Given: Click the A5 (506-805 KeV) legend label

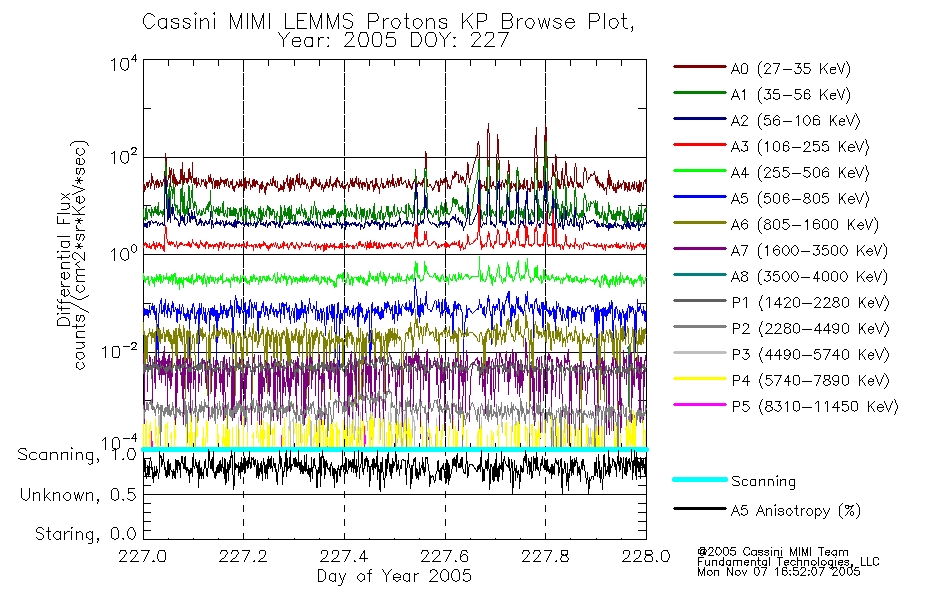Looking at the screenshot, I should pyautogui.click(x=800, y=199).
